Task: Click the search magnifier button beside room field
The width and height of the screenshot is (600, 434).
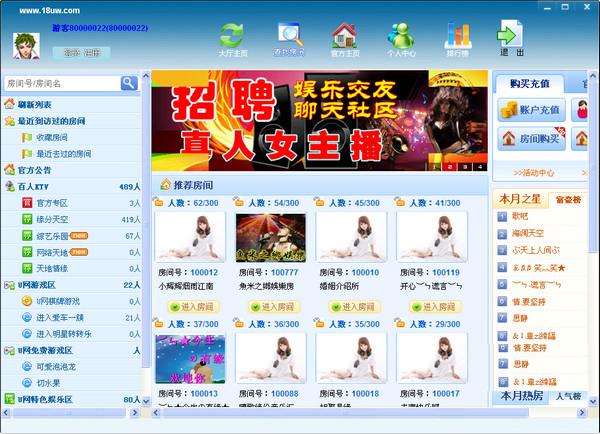Action: tap(129, 83)
